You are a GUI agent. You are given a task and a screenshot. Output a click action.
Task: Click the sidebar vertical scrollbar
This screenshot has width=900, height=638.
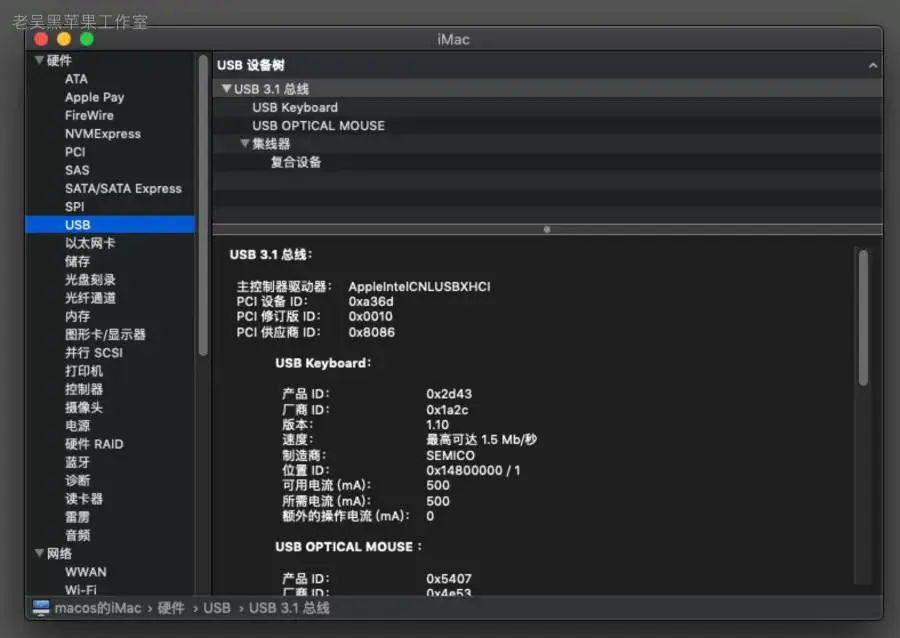coord(203,205)
